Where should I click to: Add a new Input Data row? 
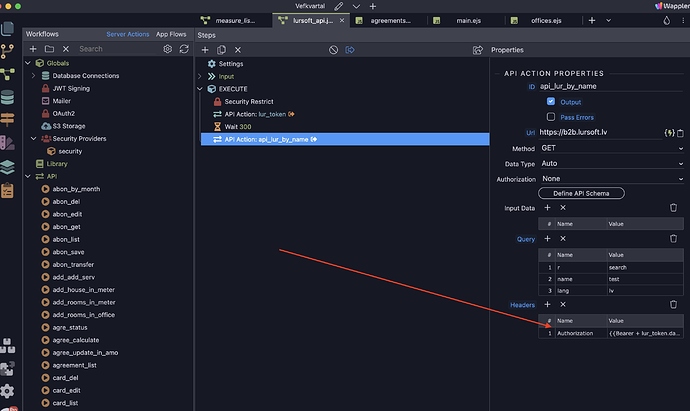click(x=547, y=208)
